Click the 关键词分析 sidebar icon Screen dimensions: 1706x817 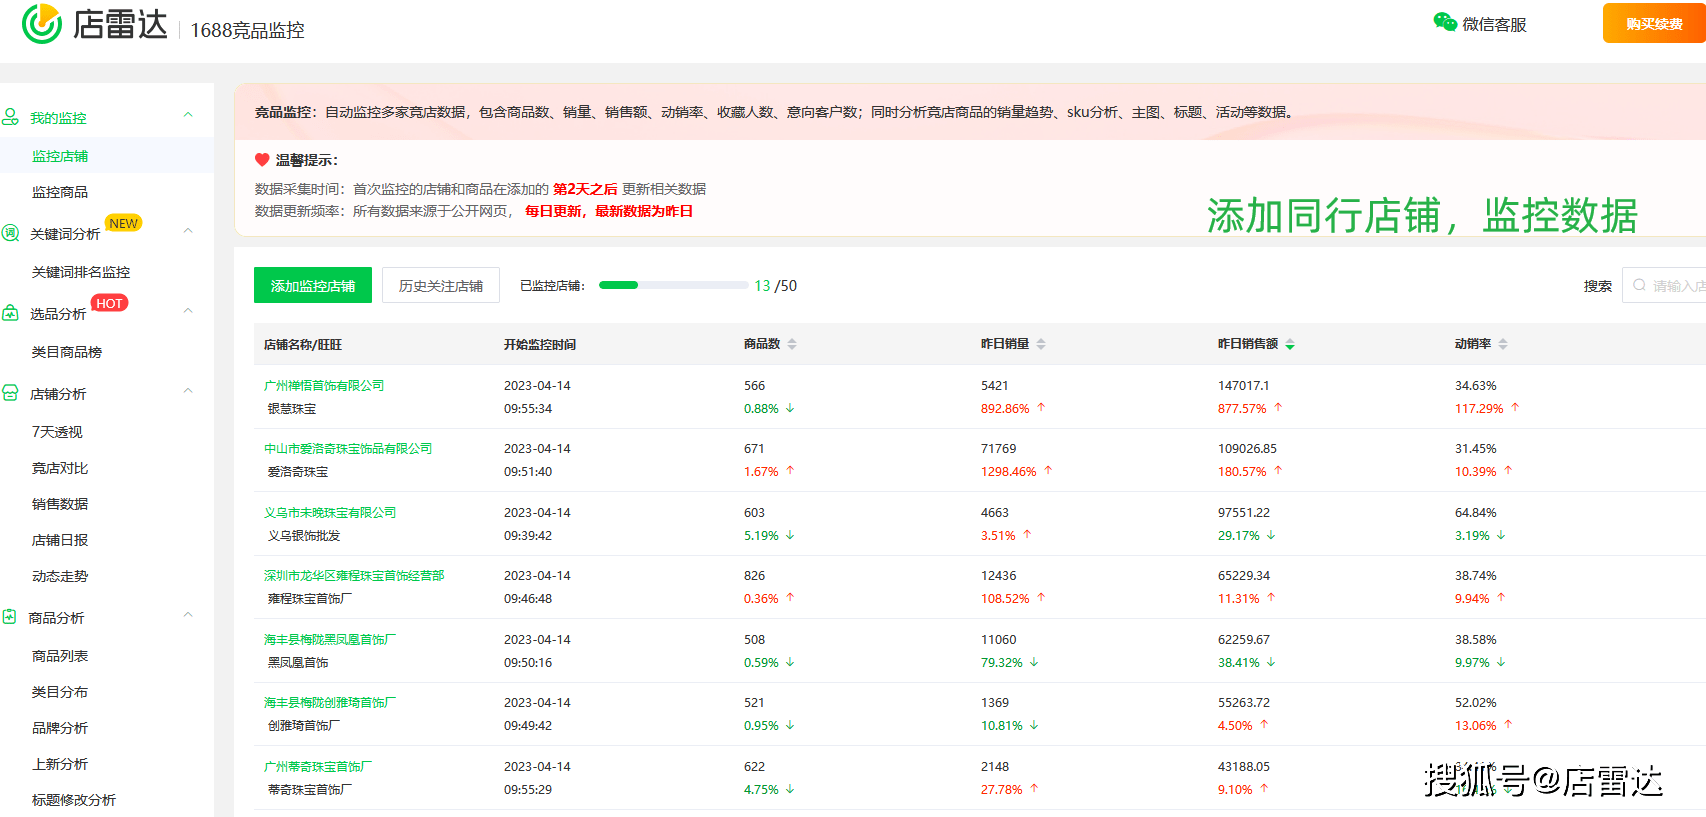point(10,233)
